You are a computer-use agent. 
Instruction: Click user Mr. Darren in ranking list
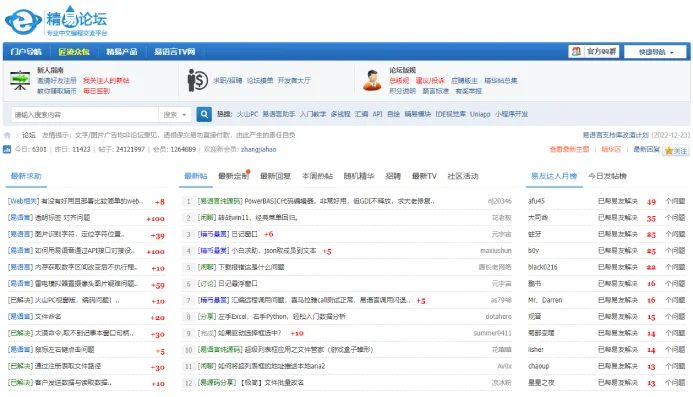click(x=545, y=300)
